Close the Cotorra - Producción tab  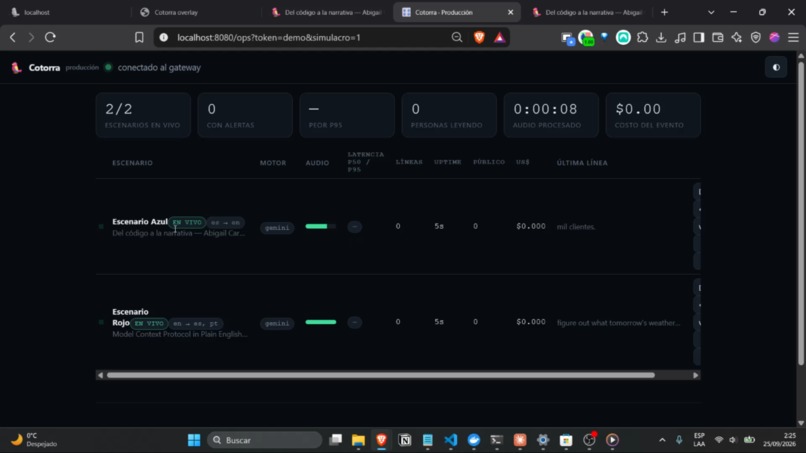[510, 12]
